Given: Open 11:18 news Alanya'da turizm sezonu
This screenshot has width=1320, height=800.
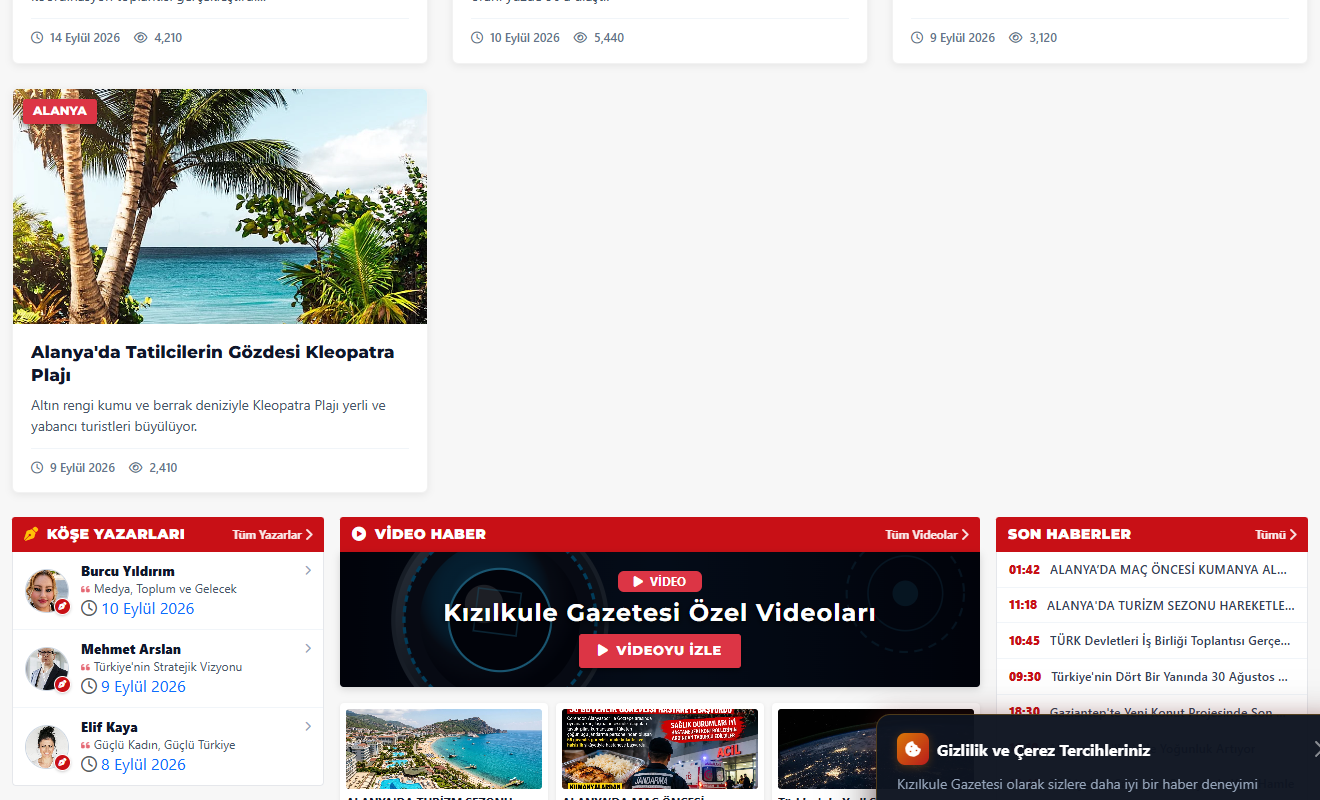Looking at the screenshot, I should point(1152,605).
